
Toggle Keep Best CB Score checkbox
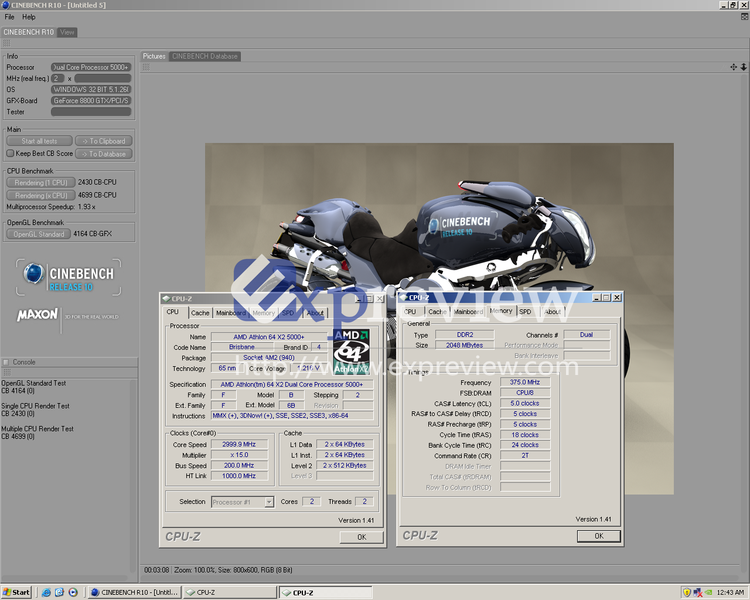[10, 154]
